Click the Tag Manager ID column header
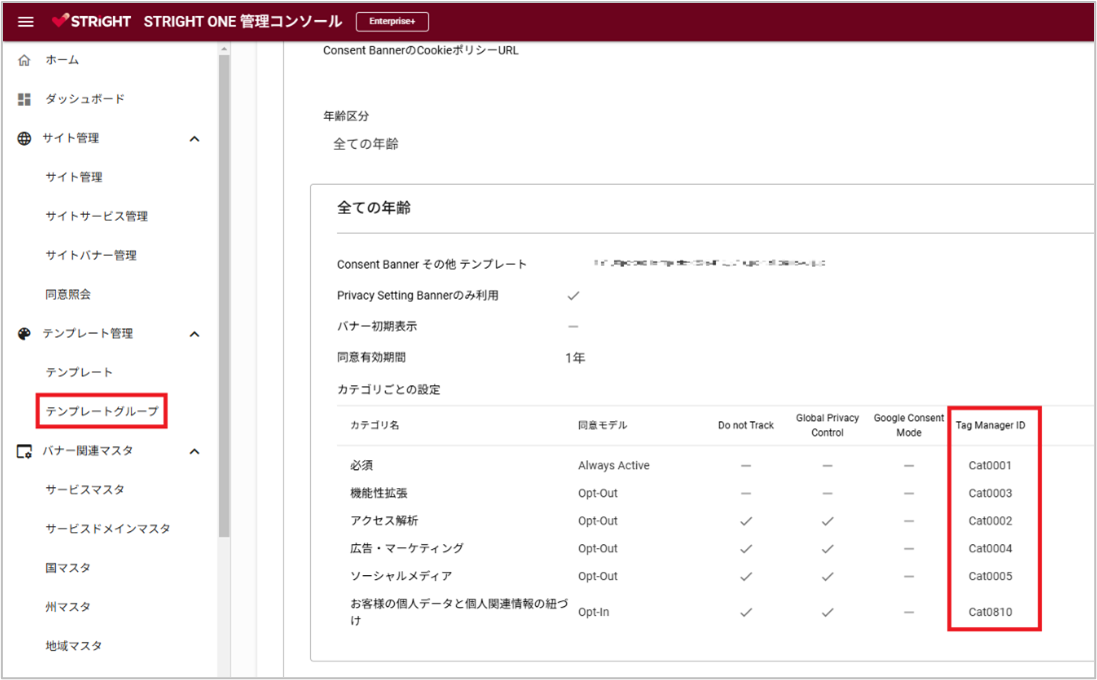The image size is (1097, 680). click(x=991, y=425)
